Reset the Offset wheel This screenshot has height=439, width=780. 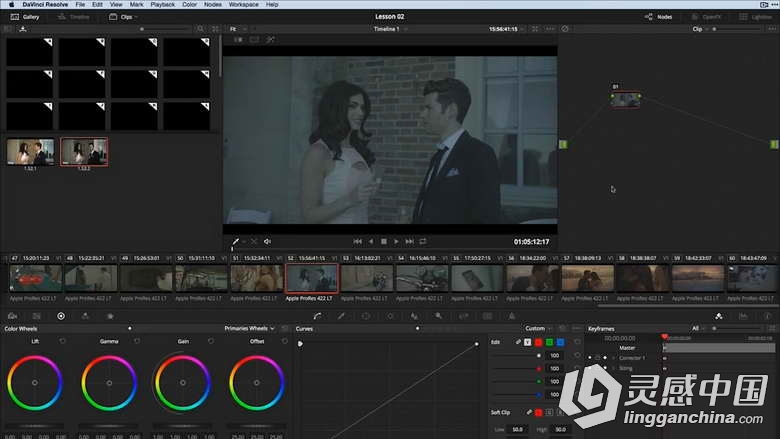point(285,341)
